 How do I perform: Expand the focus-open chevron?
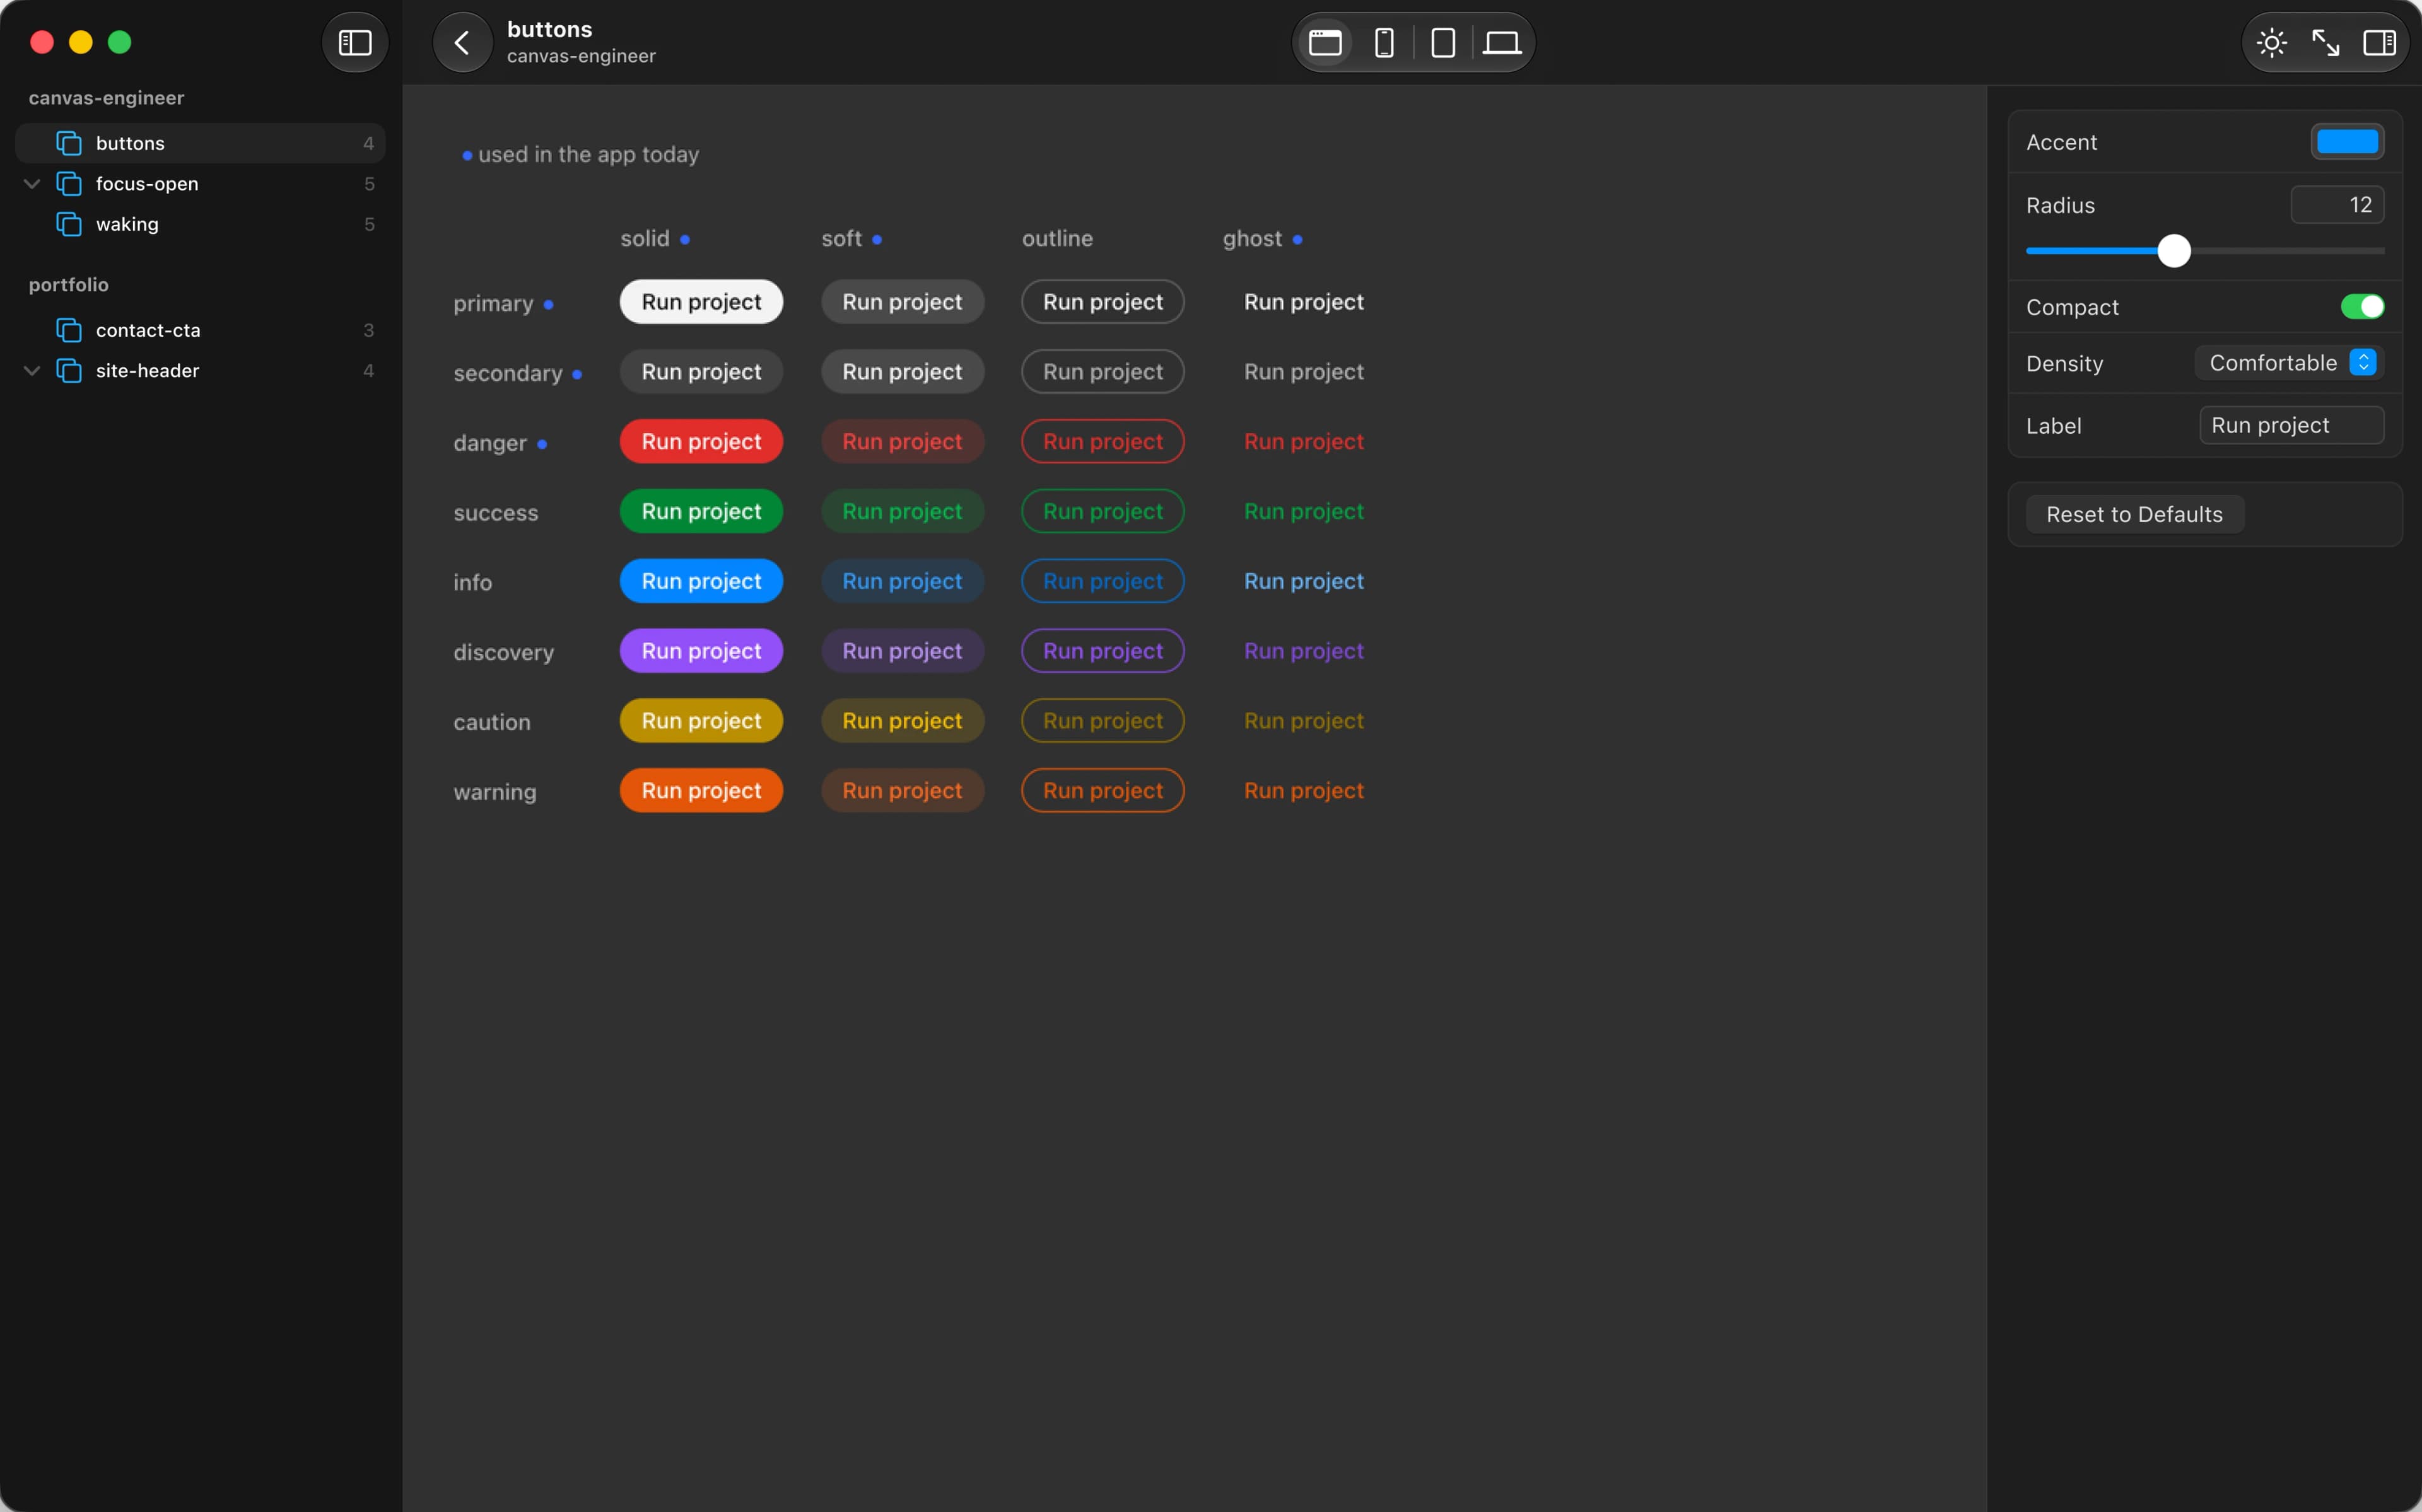pos(32,184)
